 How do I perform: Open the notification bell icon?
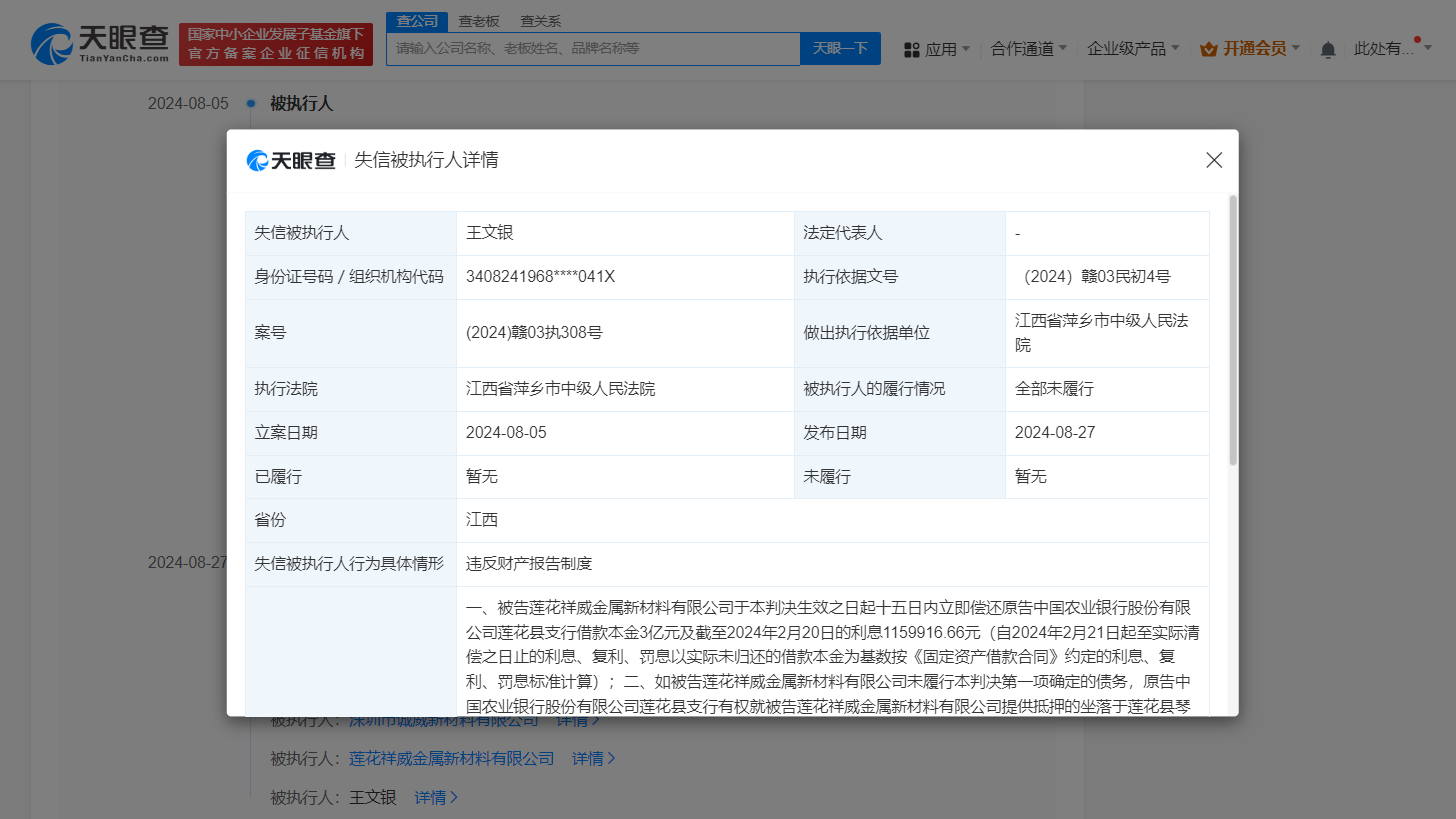(1327, 48)
